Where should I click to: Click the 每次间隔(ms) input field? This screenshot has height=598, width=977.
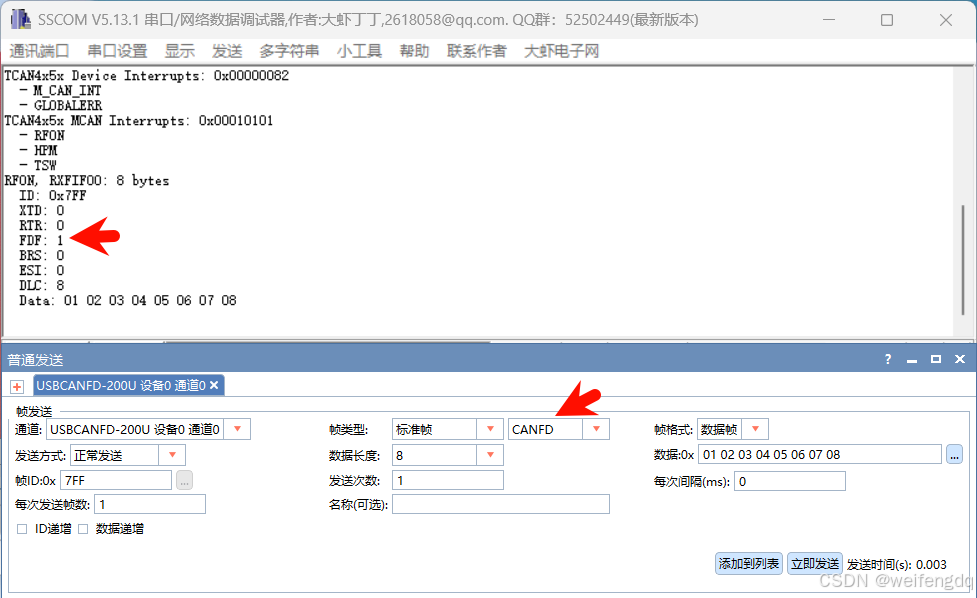click(x=790, y=482)
